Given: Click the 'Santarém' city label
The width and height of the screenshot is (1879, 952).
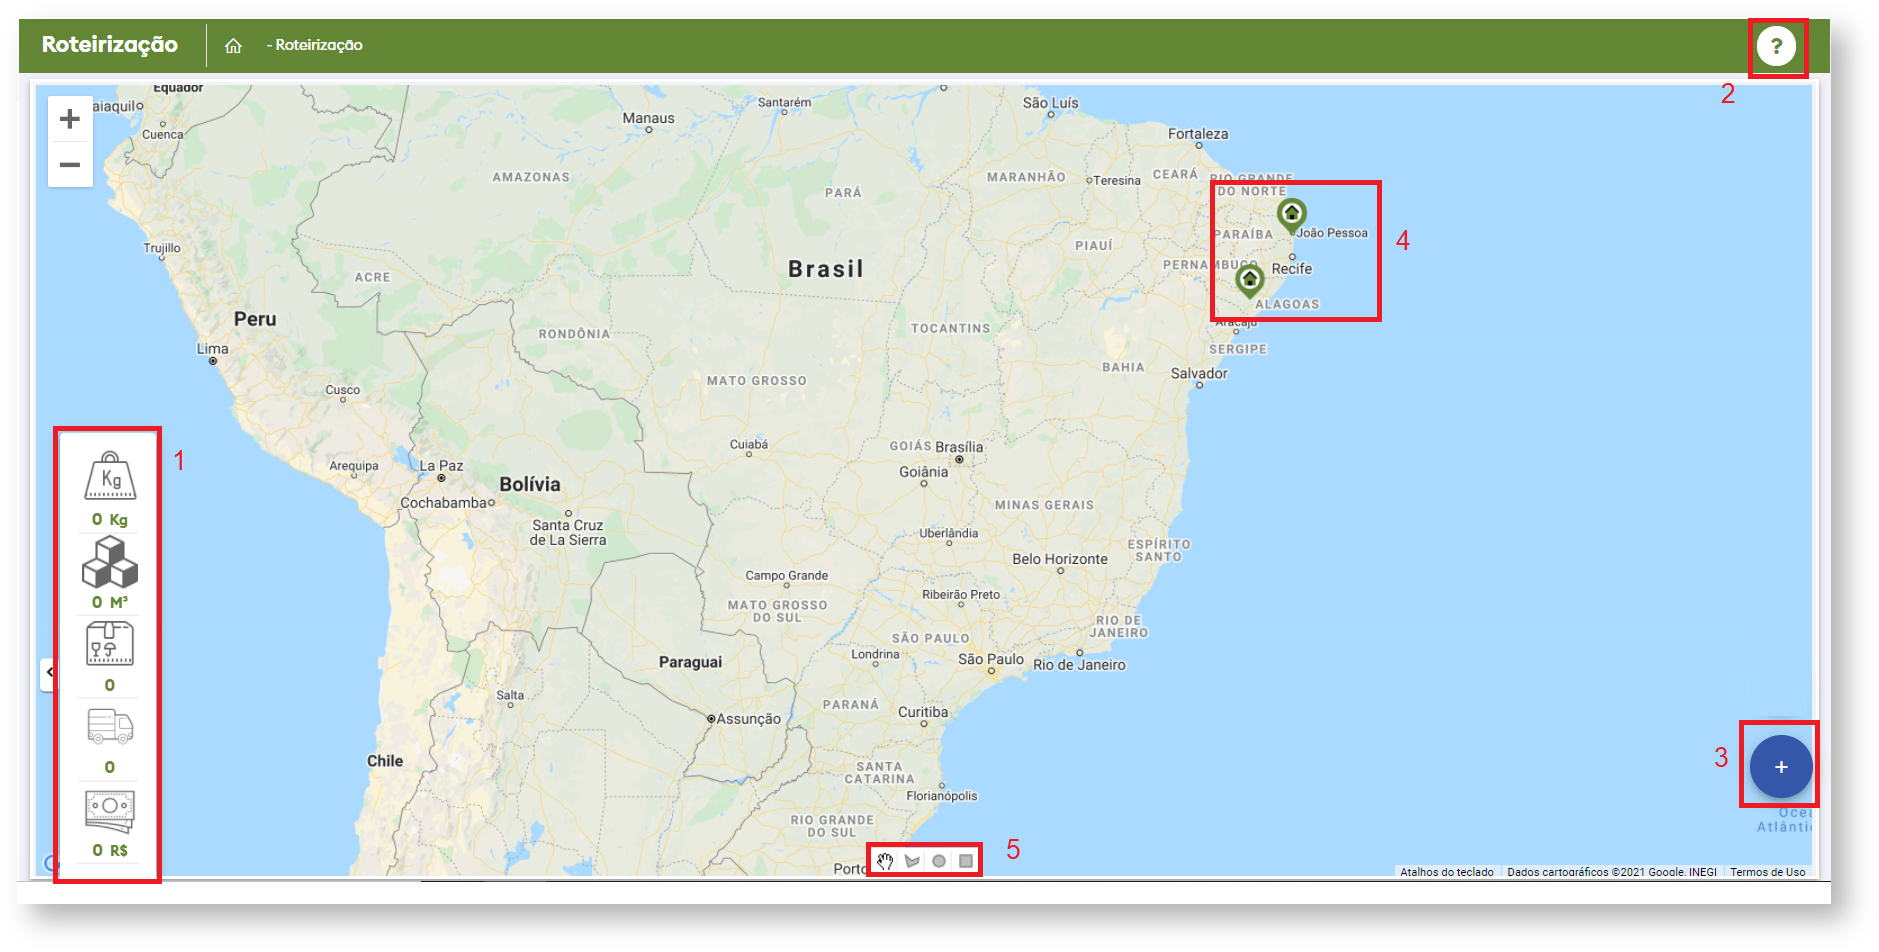Looking at the screenshot, I should click(784, 102).
